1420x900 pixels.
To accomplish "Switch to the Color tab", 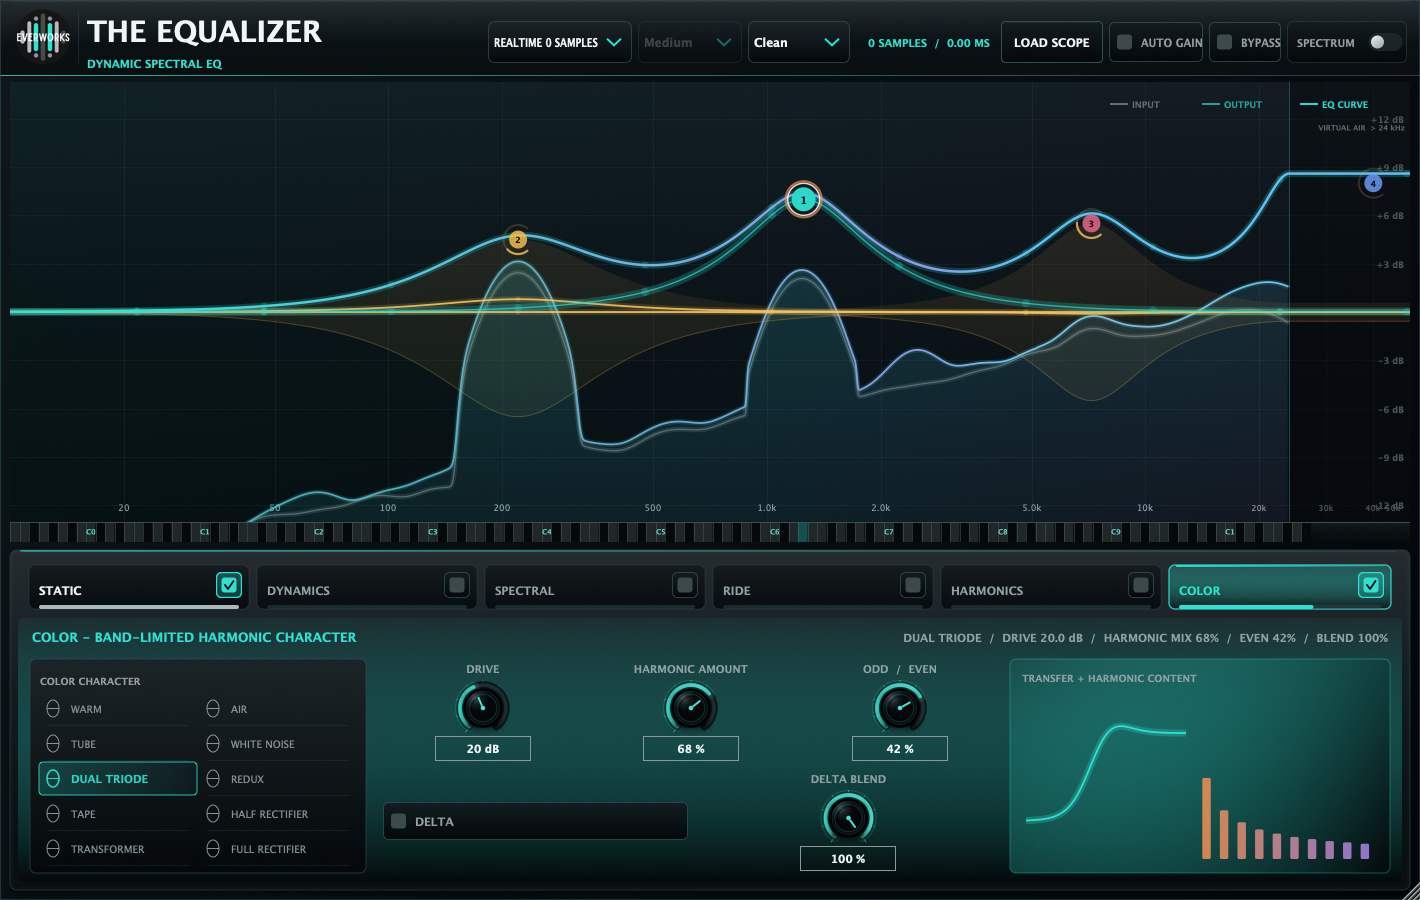I will point(1279,588).
